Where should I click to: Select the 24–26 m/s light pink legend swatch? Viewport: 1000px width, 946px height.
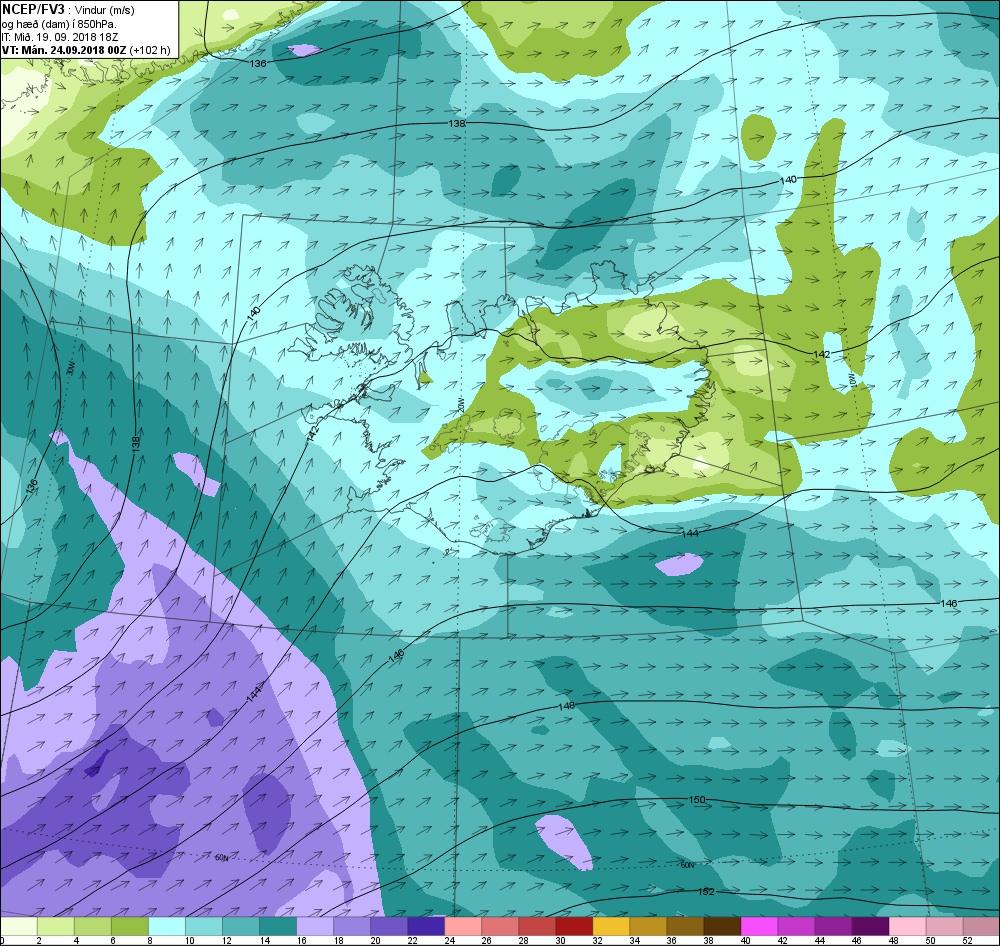tap(463, 926)
